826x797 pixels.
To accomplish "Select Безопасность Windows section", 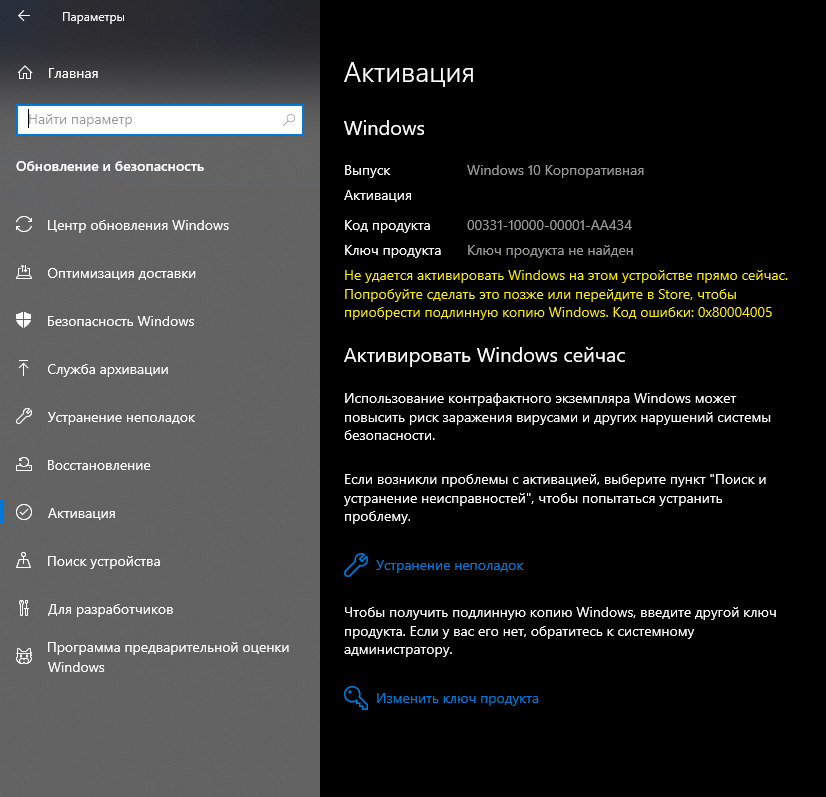I will 121,321.
